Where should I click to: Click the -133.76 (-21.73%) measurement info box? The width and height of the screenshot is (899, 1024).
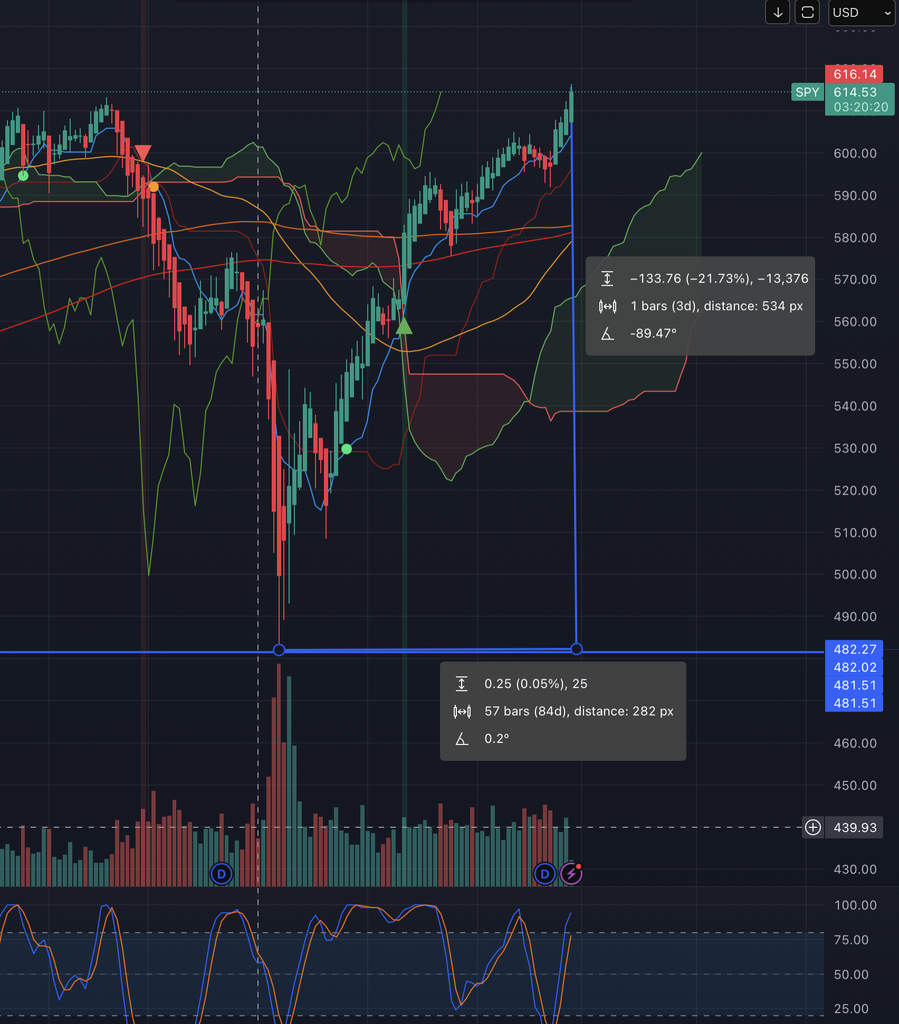(700, 306)
